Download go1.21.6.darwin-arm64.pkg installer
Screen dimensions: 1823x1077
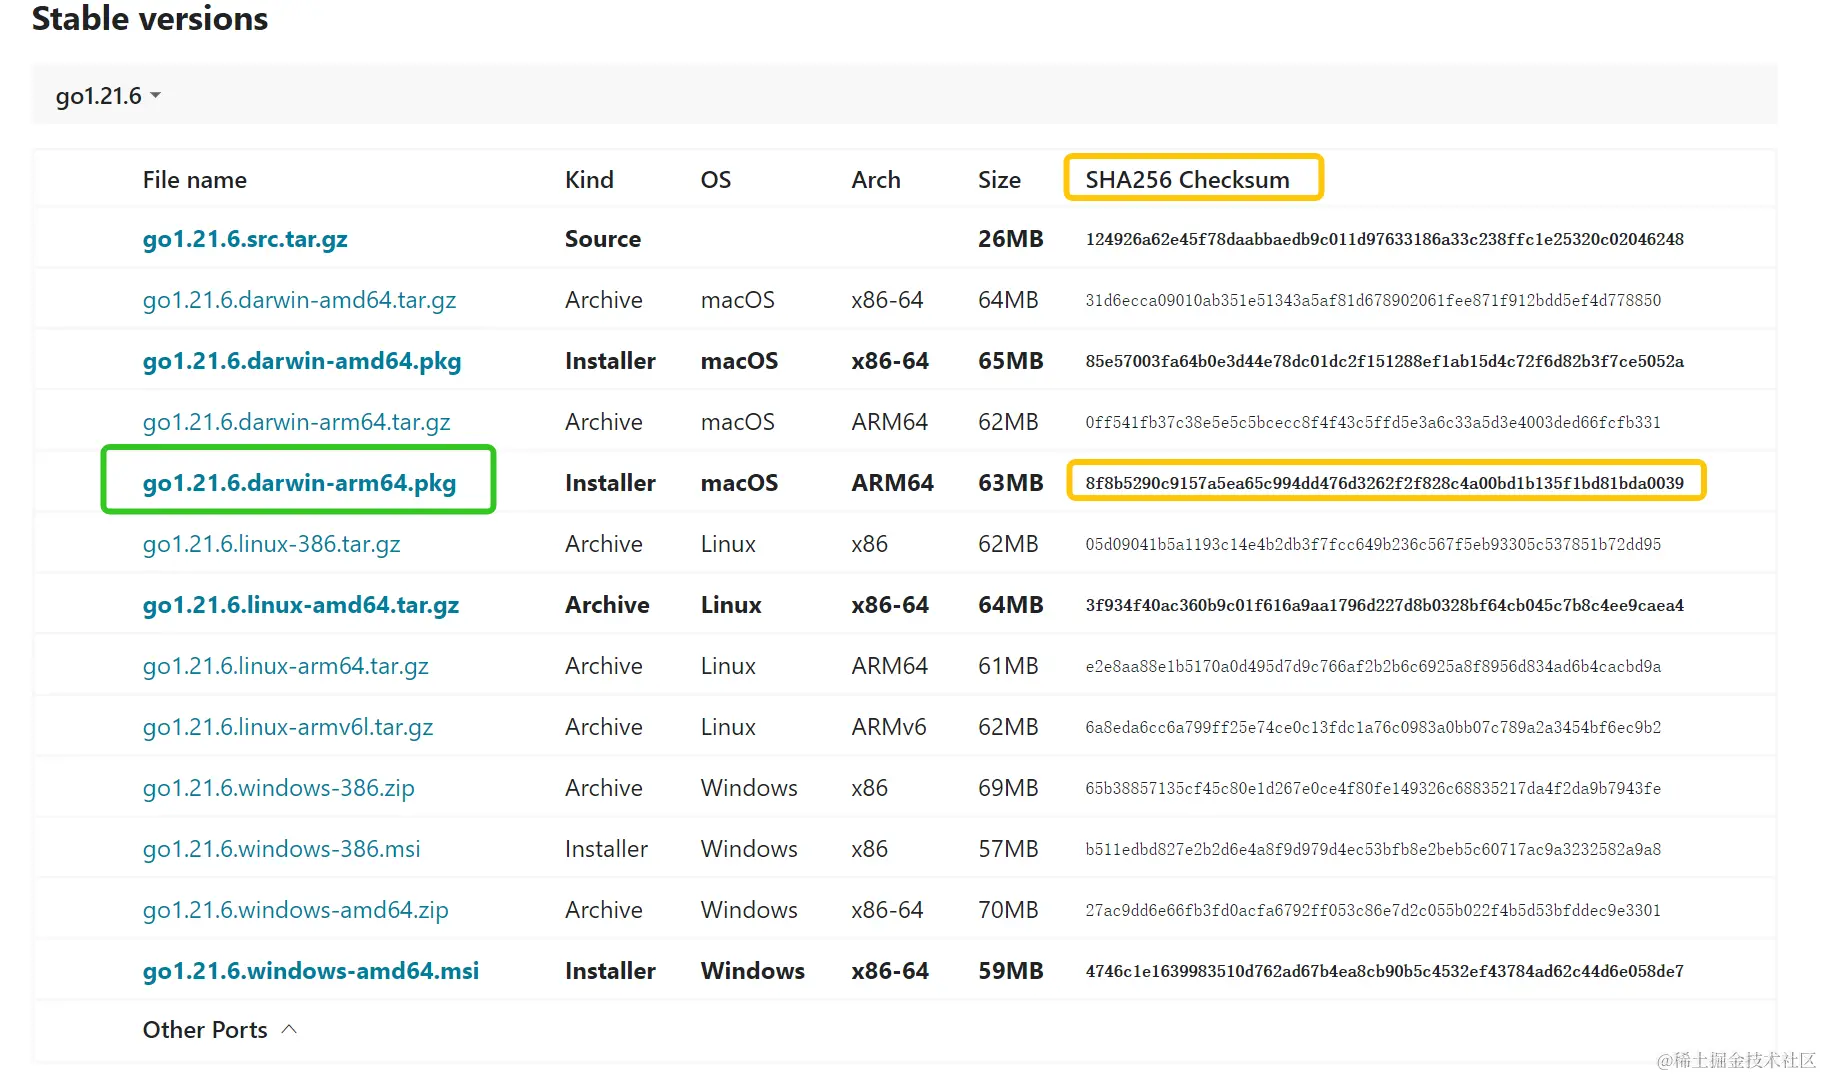(299, 483)
